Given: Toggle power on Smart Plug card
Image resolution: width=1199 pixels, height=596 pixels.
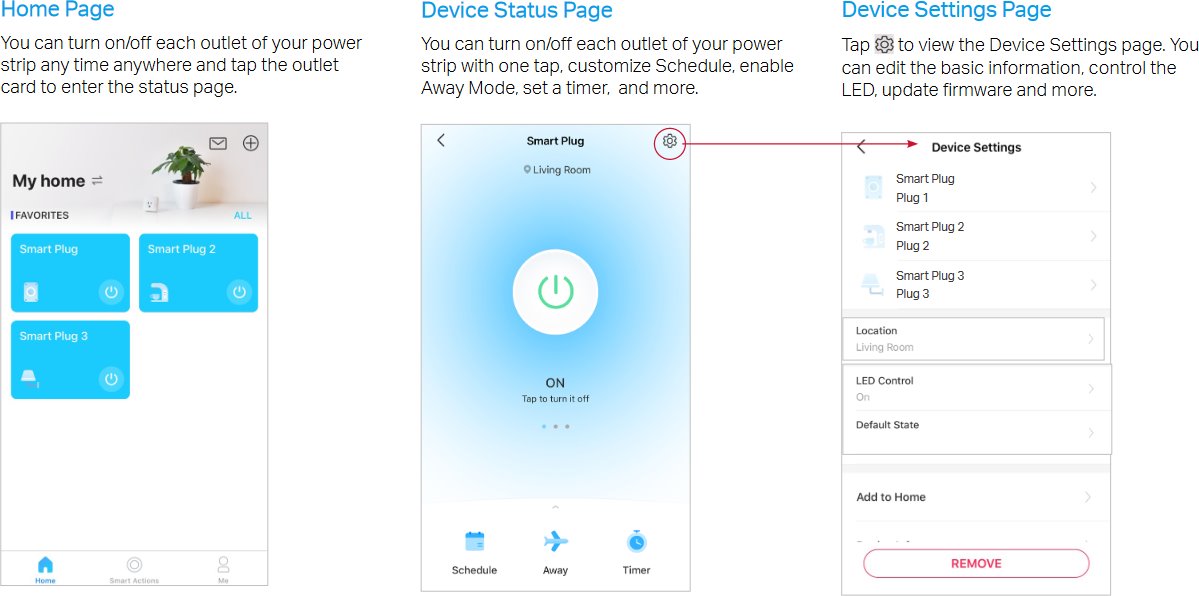Looking at the screenshot, I should point(111,293).
